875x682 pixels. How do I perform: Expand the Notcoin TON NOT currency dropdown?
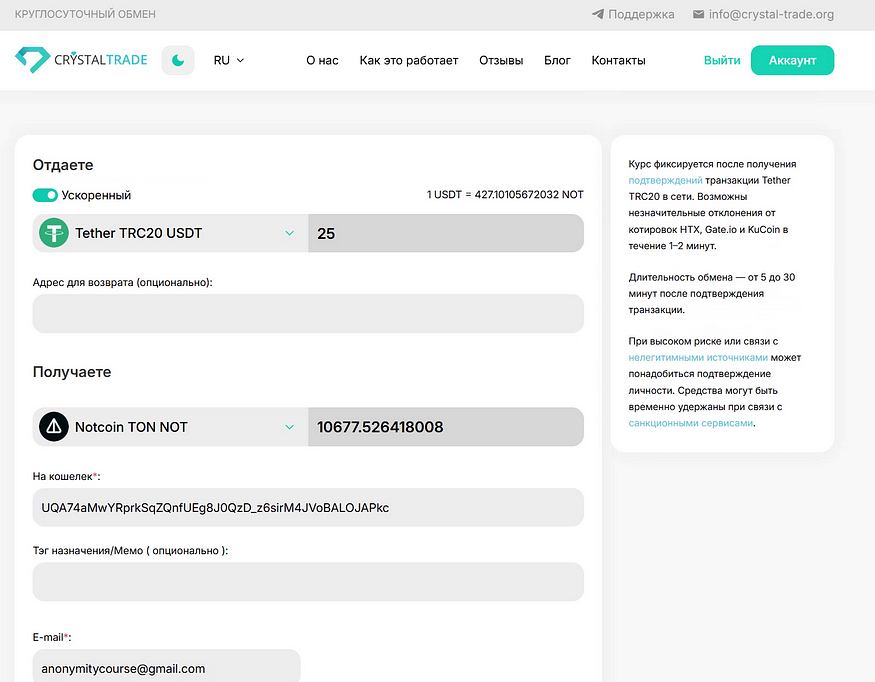(170, 426)
